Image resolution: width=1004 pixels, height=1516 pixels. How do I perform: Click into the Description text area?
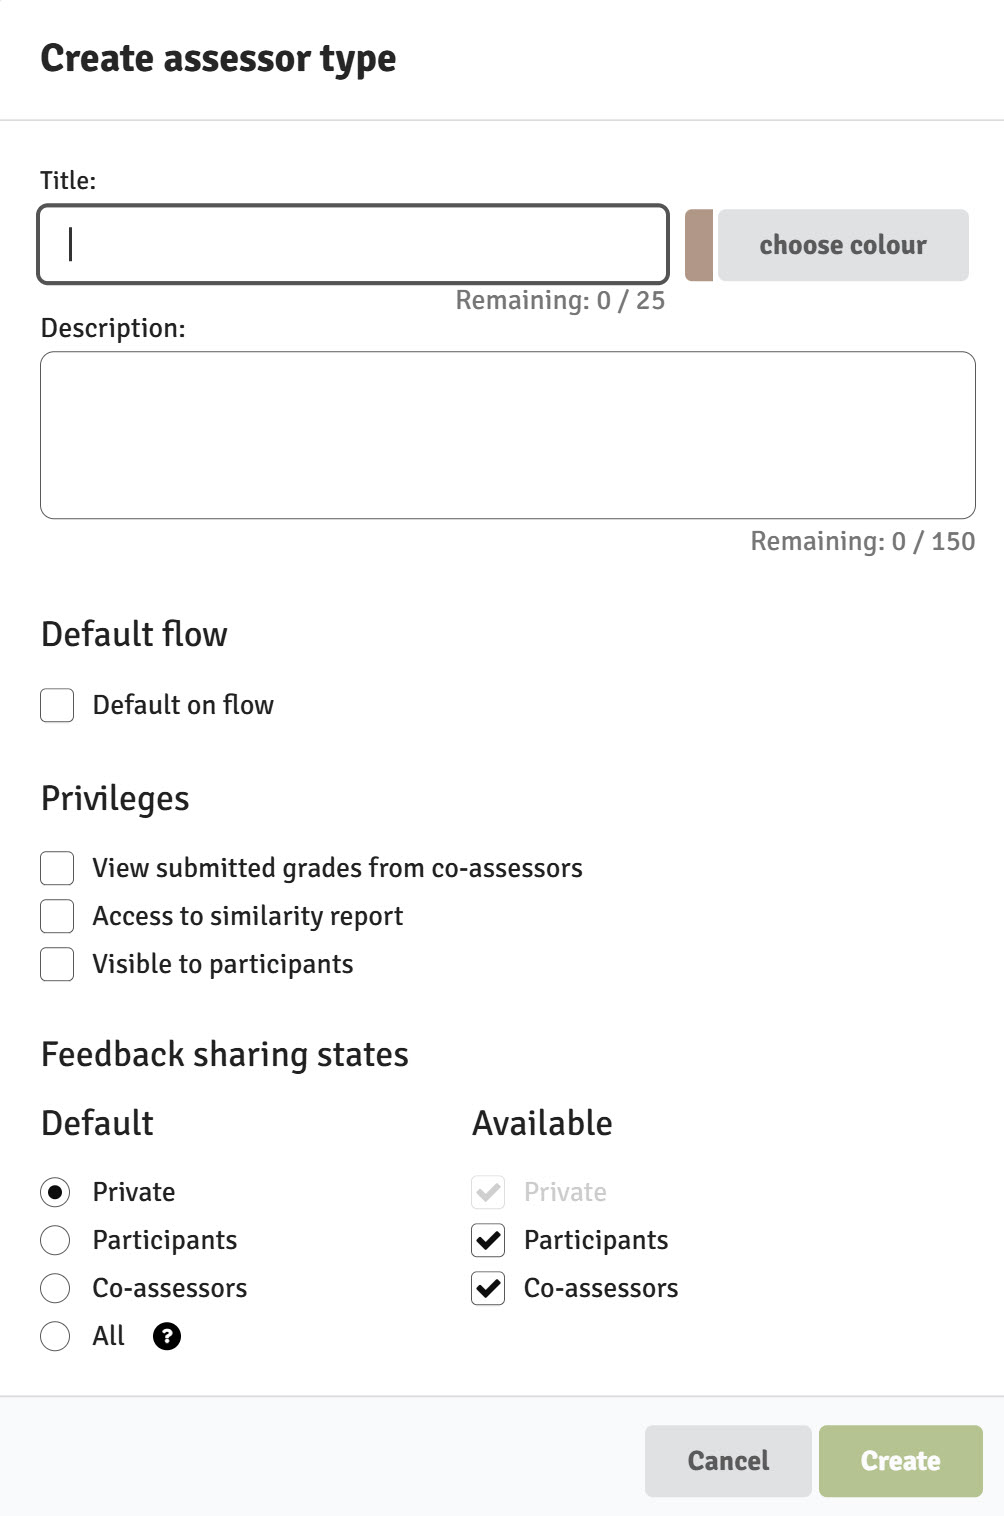(x=508, y=435)
